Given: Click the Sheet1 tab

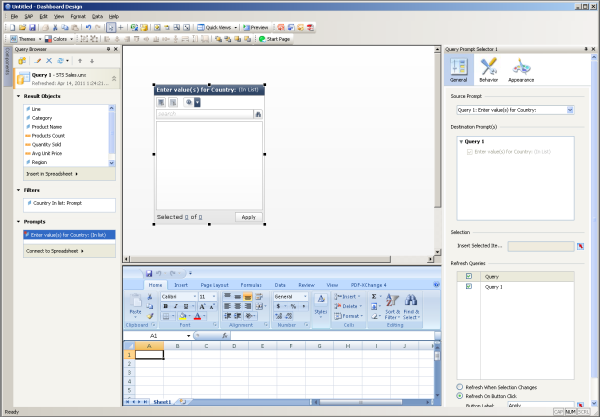Looking at the screenshot, I should click(162, 402).
